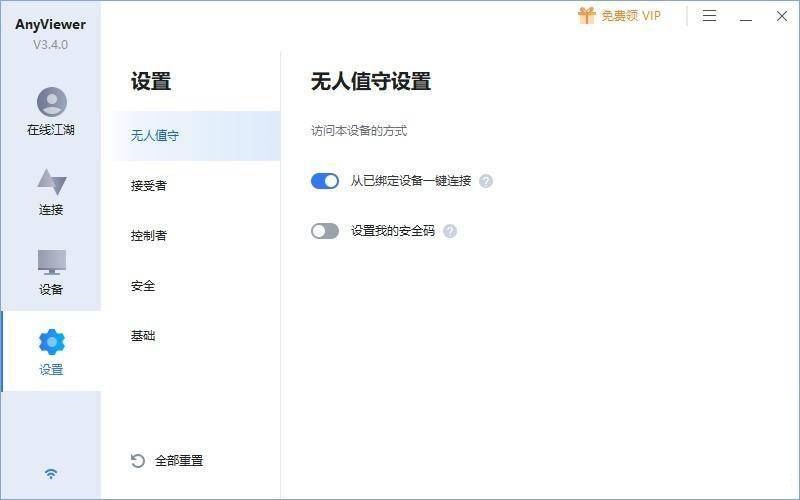800x500 pixels.
Task: Click the 在线江湖 profile avatar icon
Action: (51, 102)
